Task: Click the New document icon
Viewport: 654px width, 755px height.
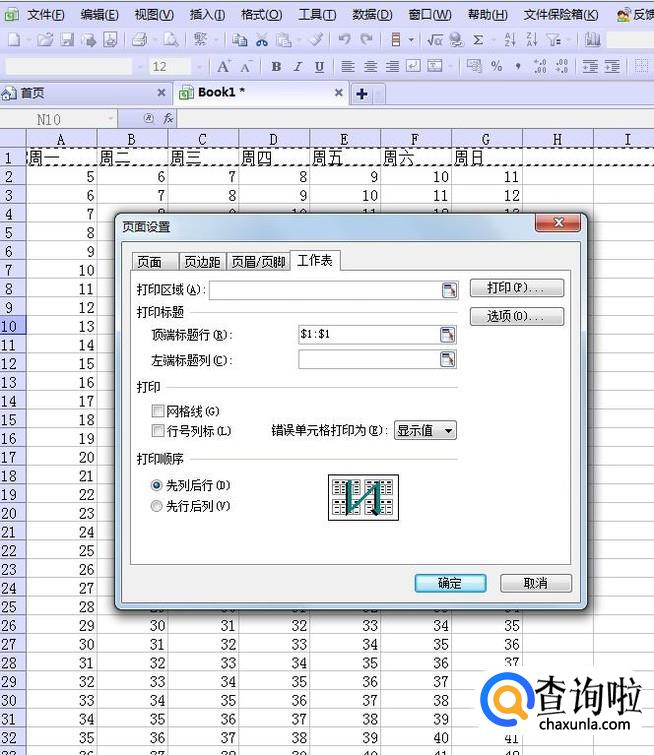Action: pyautogui.click(x=14, y=39)
